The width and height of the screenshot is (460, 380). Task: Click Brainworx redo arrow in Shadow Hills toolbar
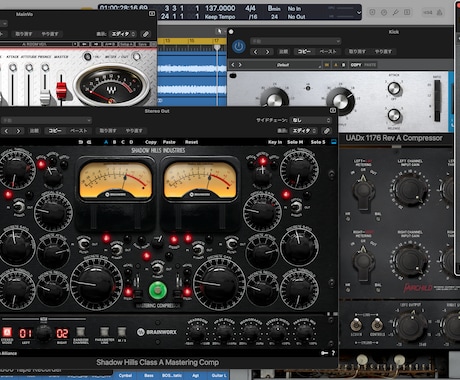89,142
